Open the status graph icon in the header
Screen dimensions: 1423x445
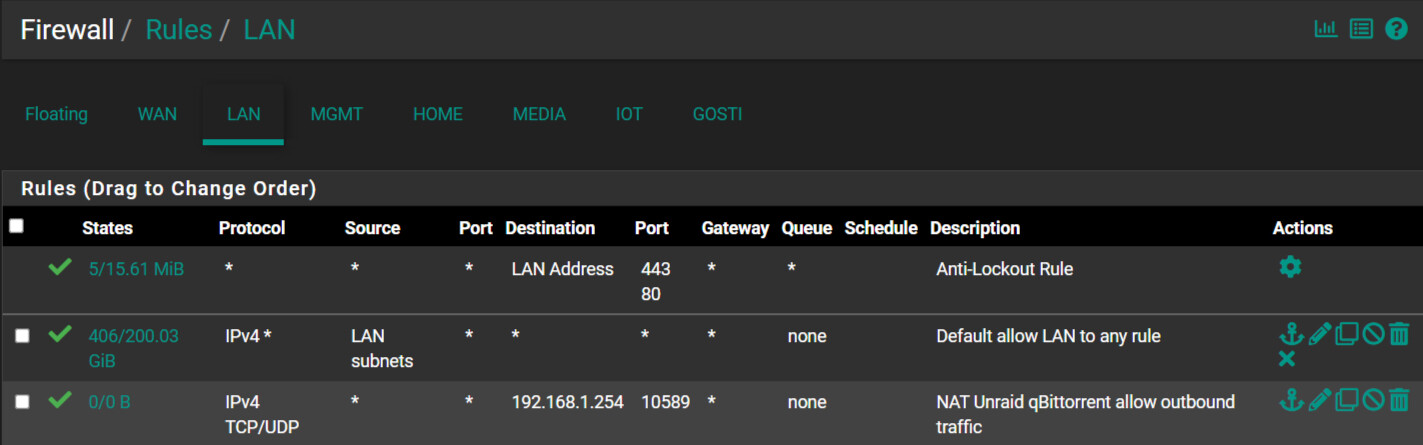(1326, 29)
